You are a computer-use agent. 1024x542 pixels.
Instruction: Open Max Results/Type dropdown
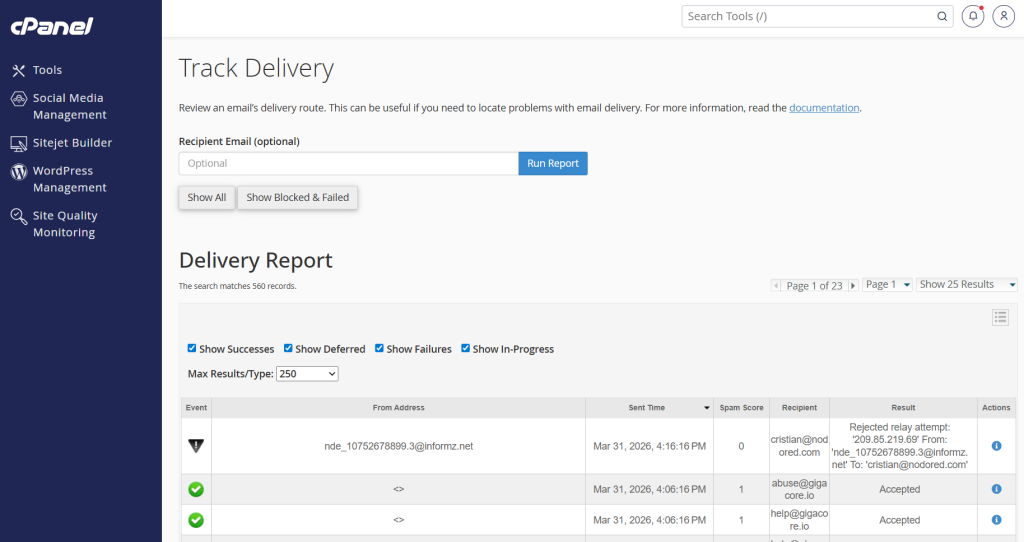pyautogui.click(x=307, y=373)
